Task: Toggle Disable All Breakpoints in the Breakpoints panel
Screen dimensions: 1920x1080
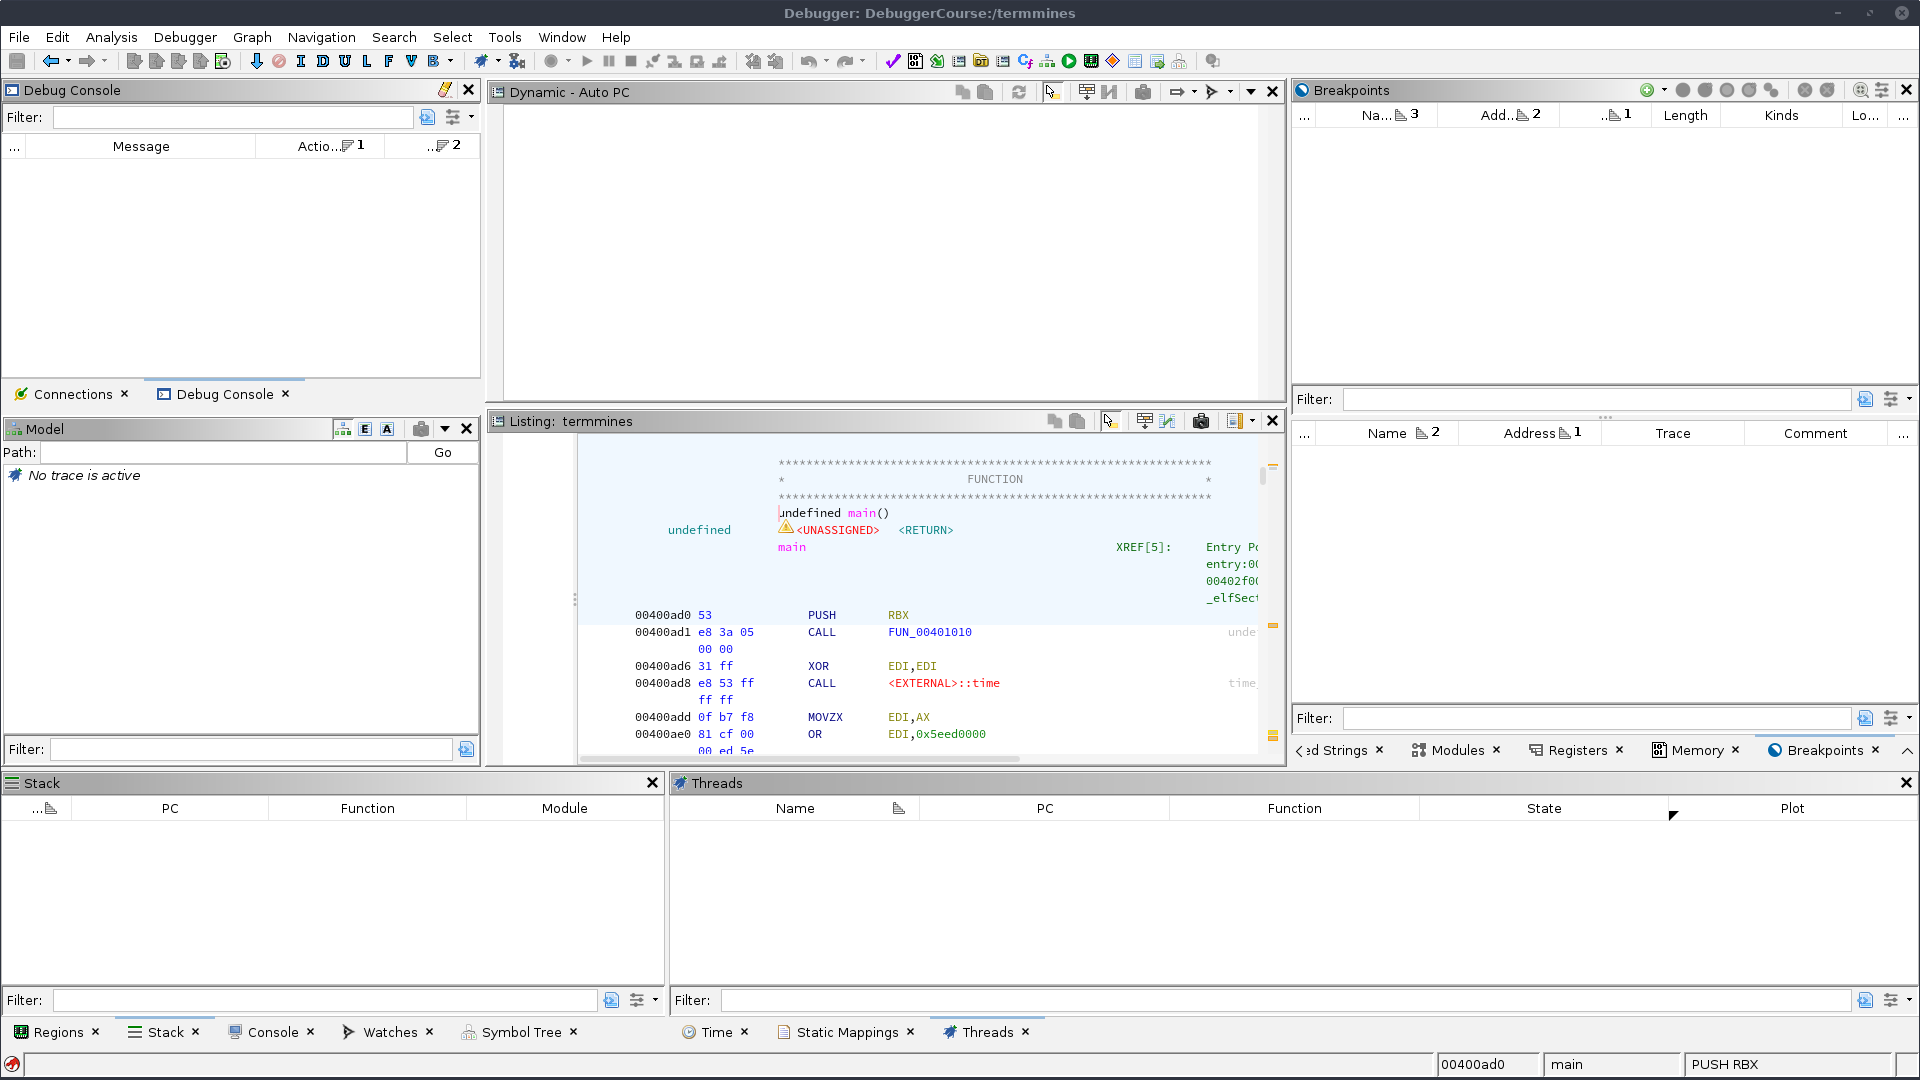Action: pyautogui.click(x=1749, y=90)
